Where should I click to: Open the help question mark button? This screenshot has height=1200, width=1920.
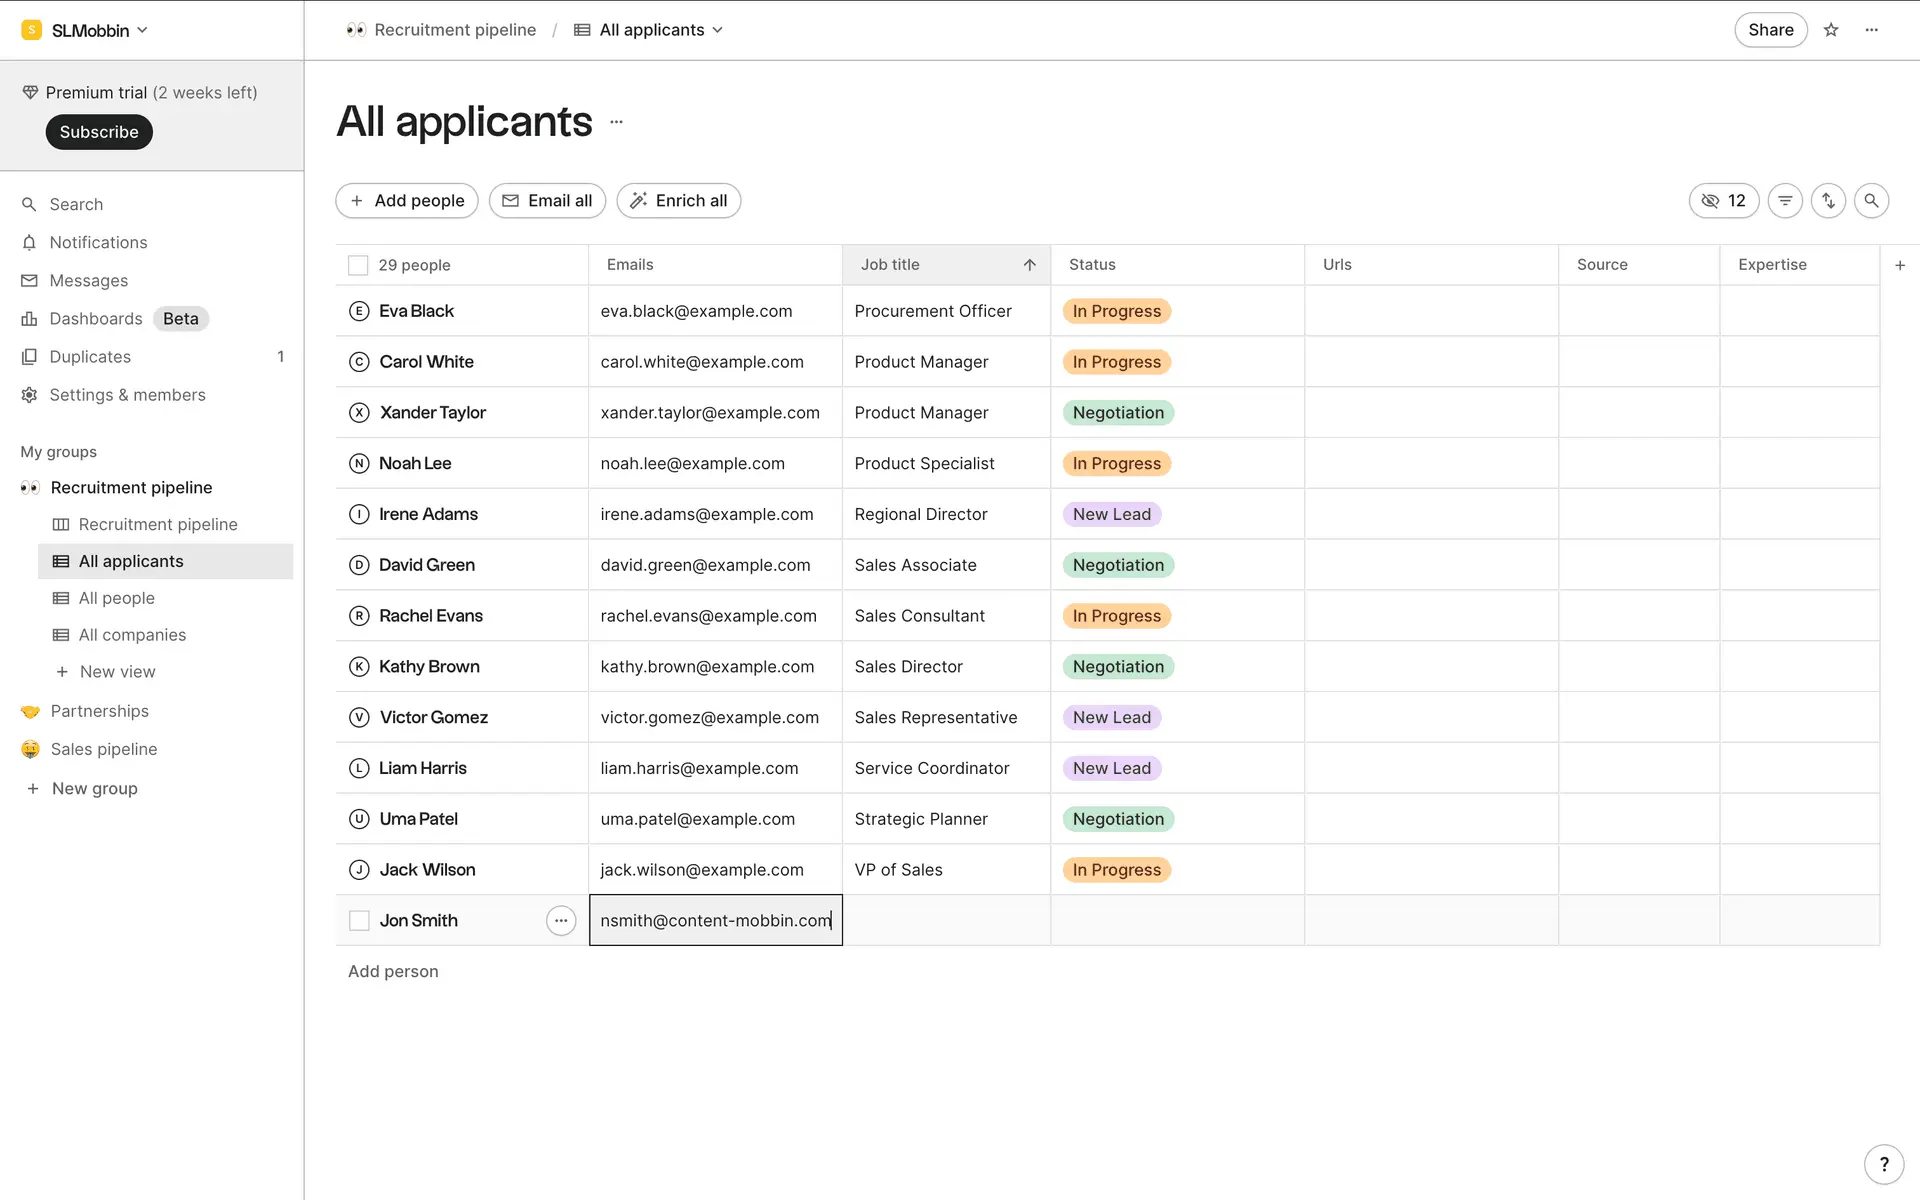[x=1884, y=1164]
